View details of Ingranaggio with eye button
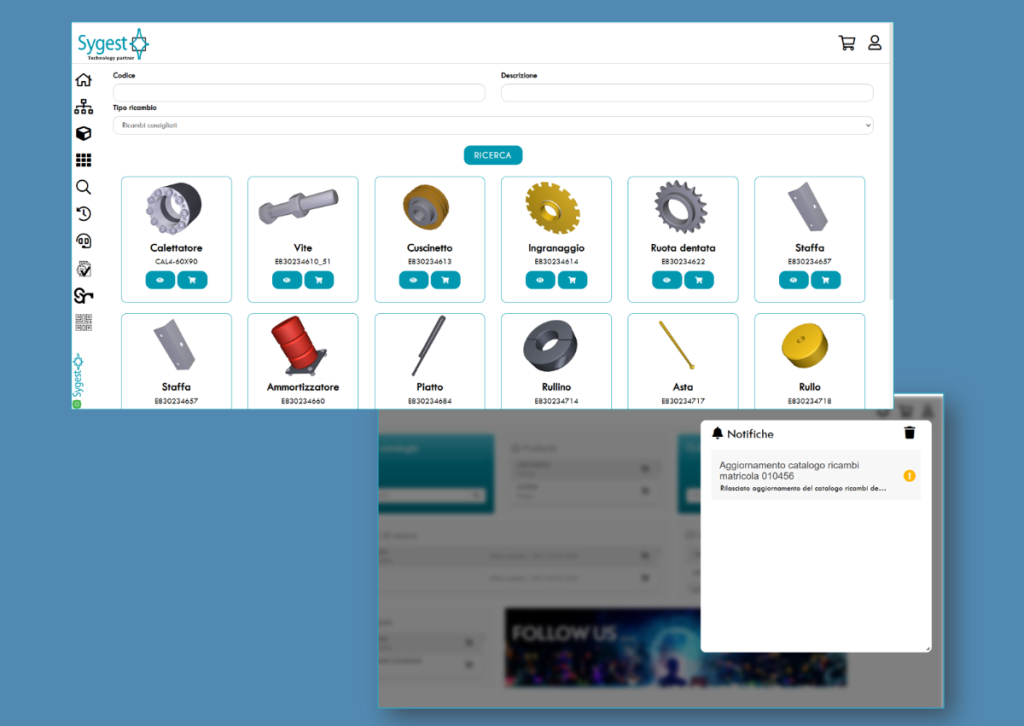Viewport: 1024px width, 726px height. point(540,280)
